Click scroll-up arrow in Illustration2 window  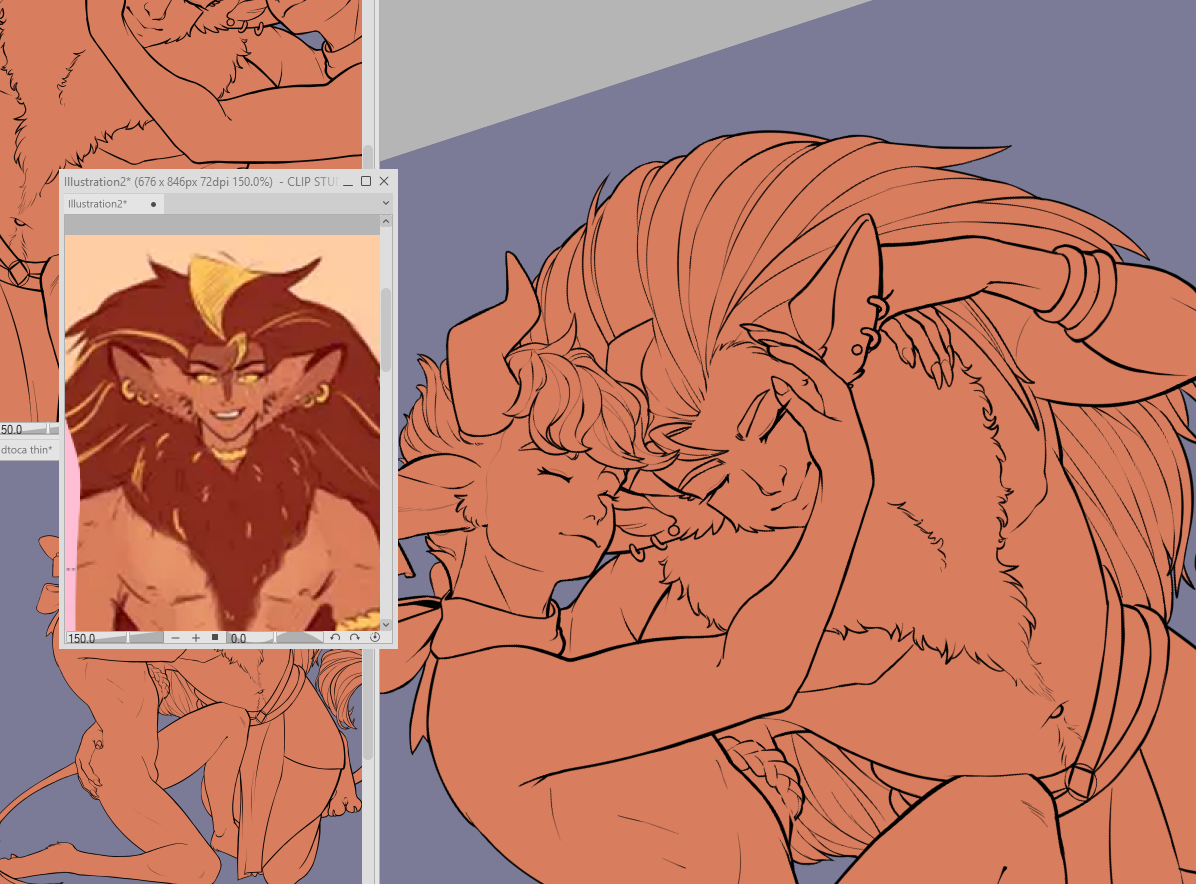click(386, 221)
